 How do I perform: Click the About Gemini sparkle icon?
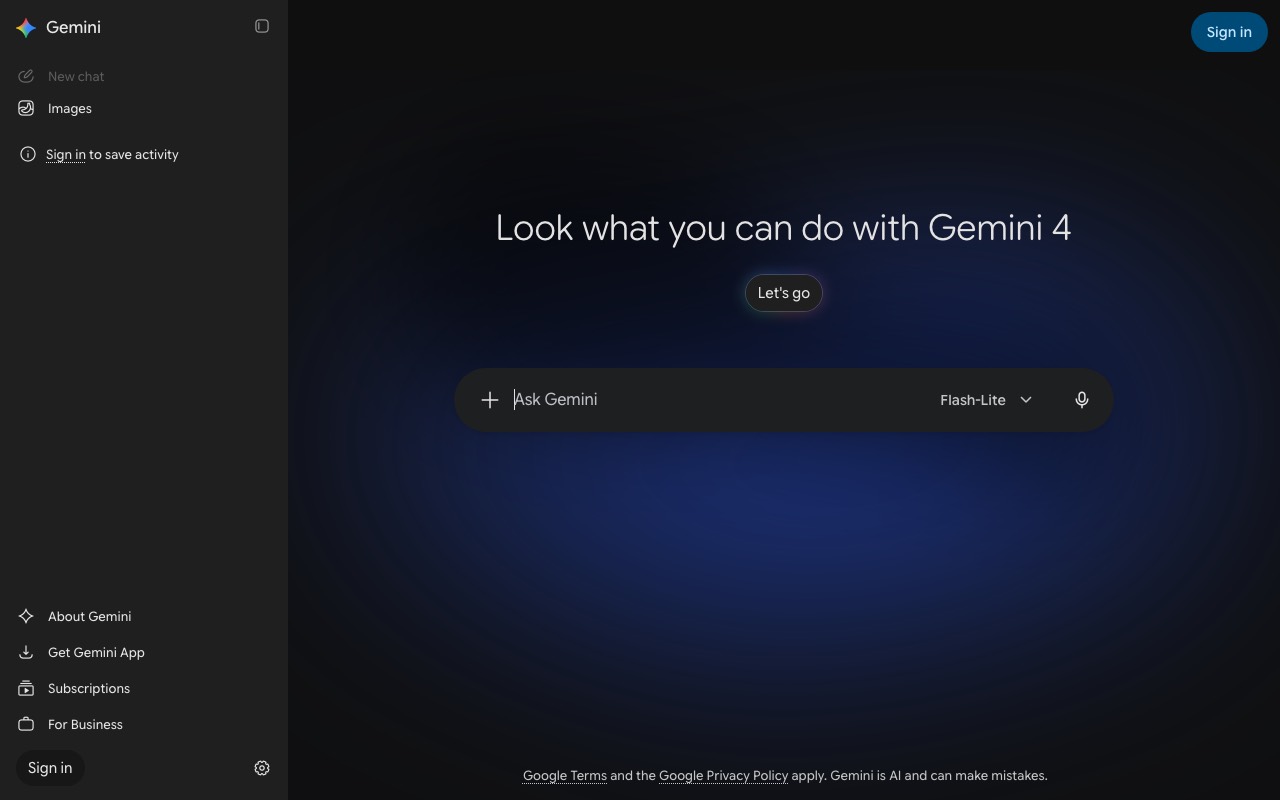26,616
